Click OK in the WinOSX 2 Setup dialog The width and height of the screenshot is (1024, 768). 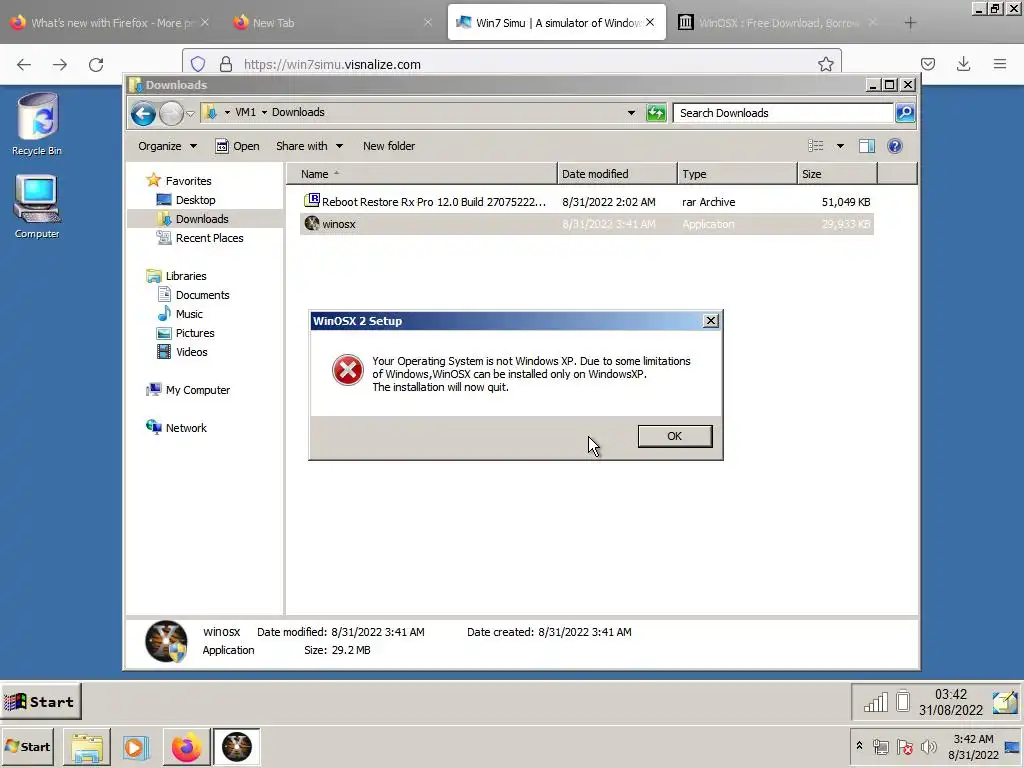coord(675,436)
